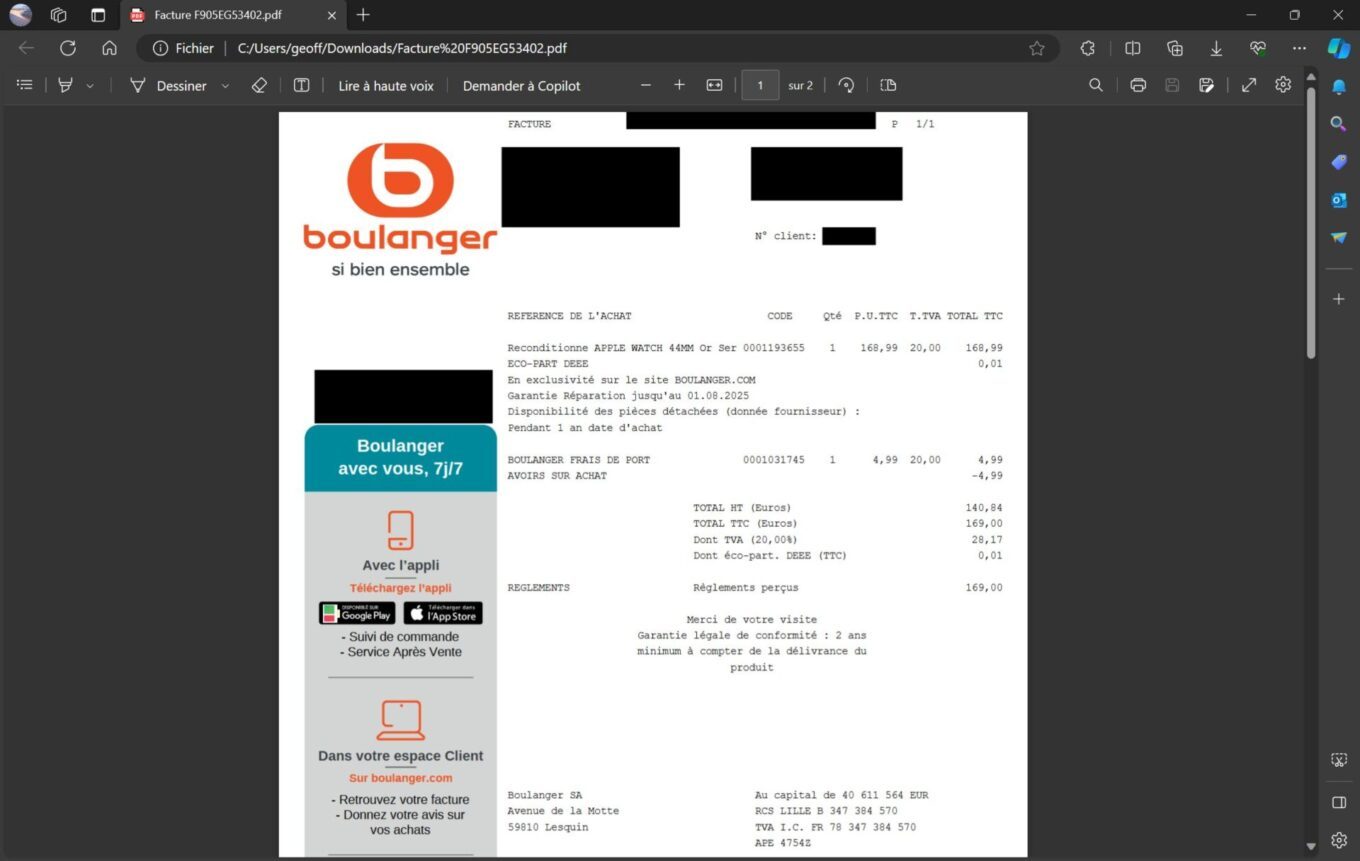Screen dimensions: 1360x861
Task: Click Demander à Copilot
Action: [x=521, y=86]
